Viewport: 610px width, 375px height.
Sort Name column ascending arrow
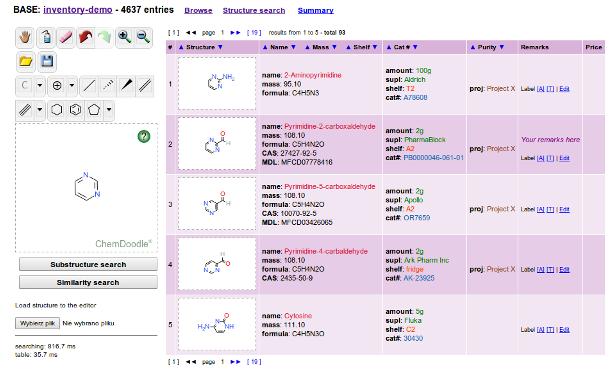265,47
